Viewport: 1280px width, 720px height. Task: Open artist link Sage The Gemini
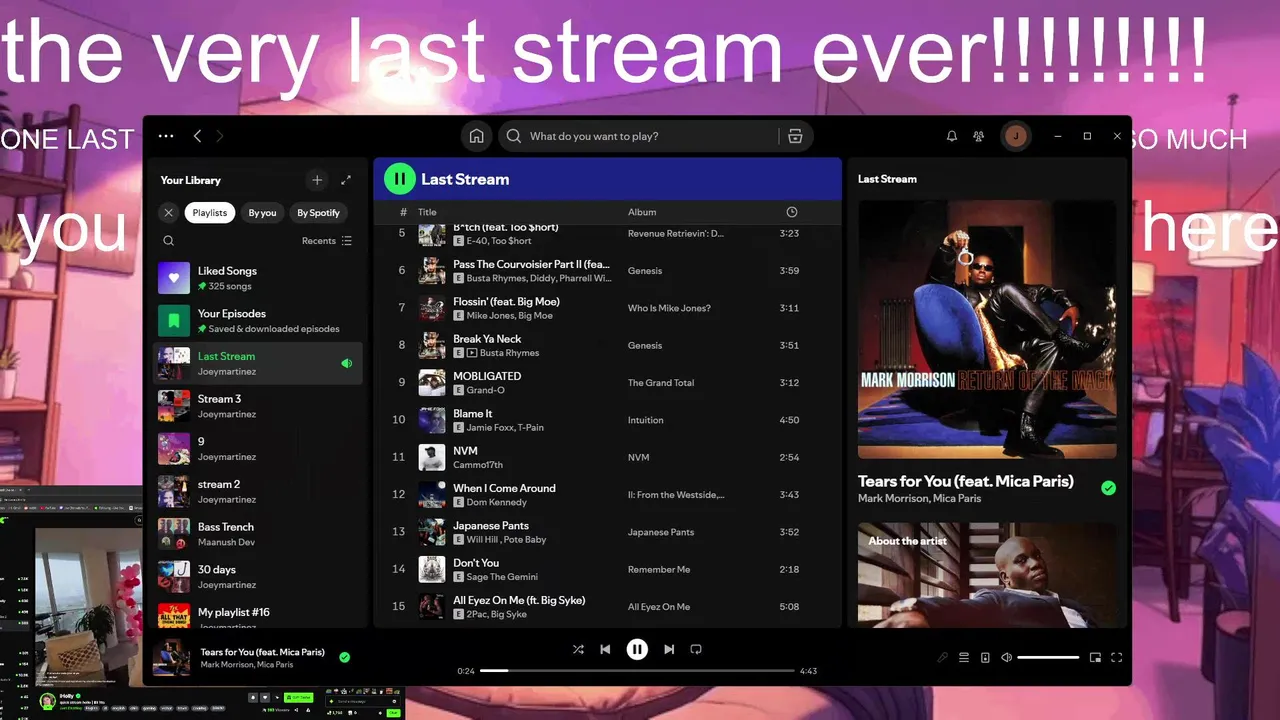pyautogui.click(x=502, y=577)
